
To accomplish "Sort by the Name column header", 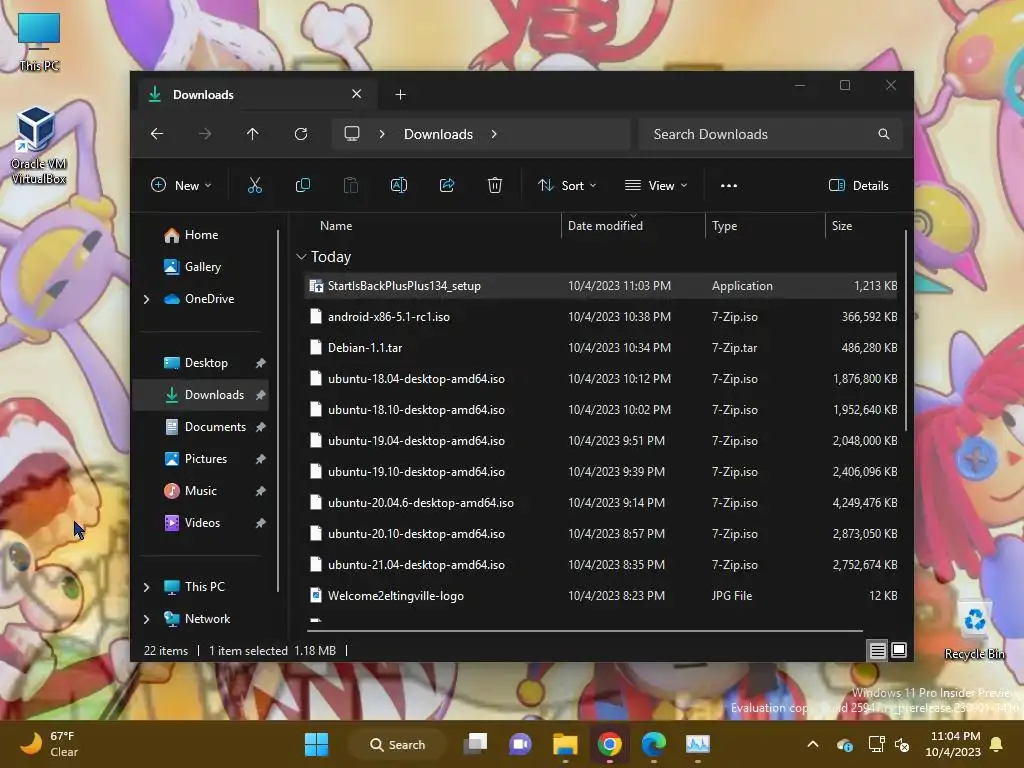I will pyautogui.click(x=336, y=226).
